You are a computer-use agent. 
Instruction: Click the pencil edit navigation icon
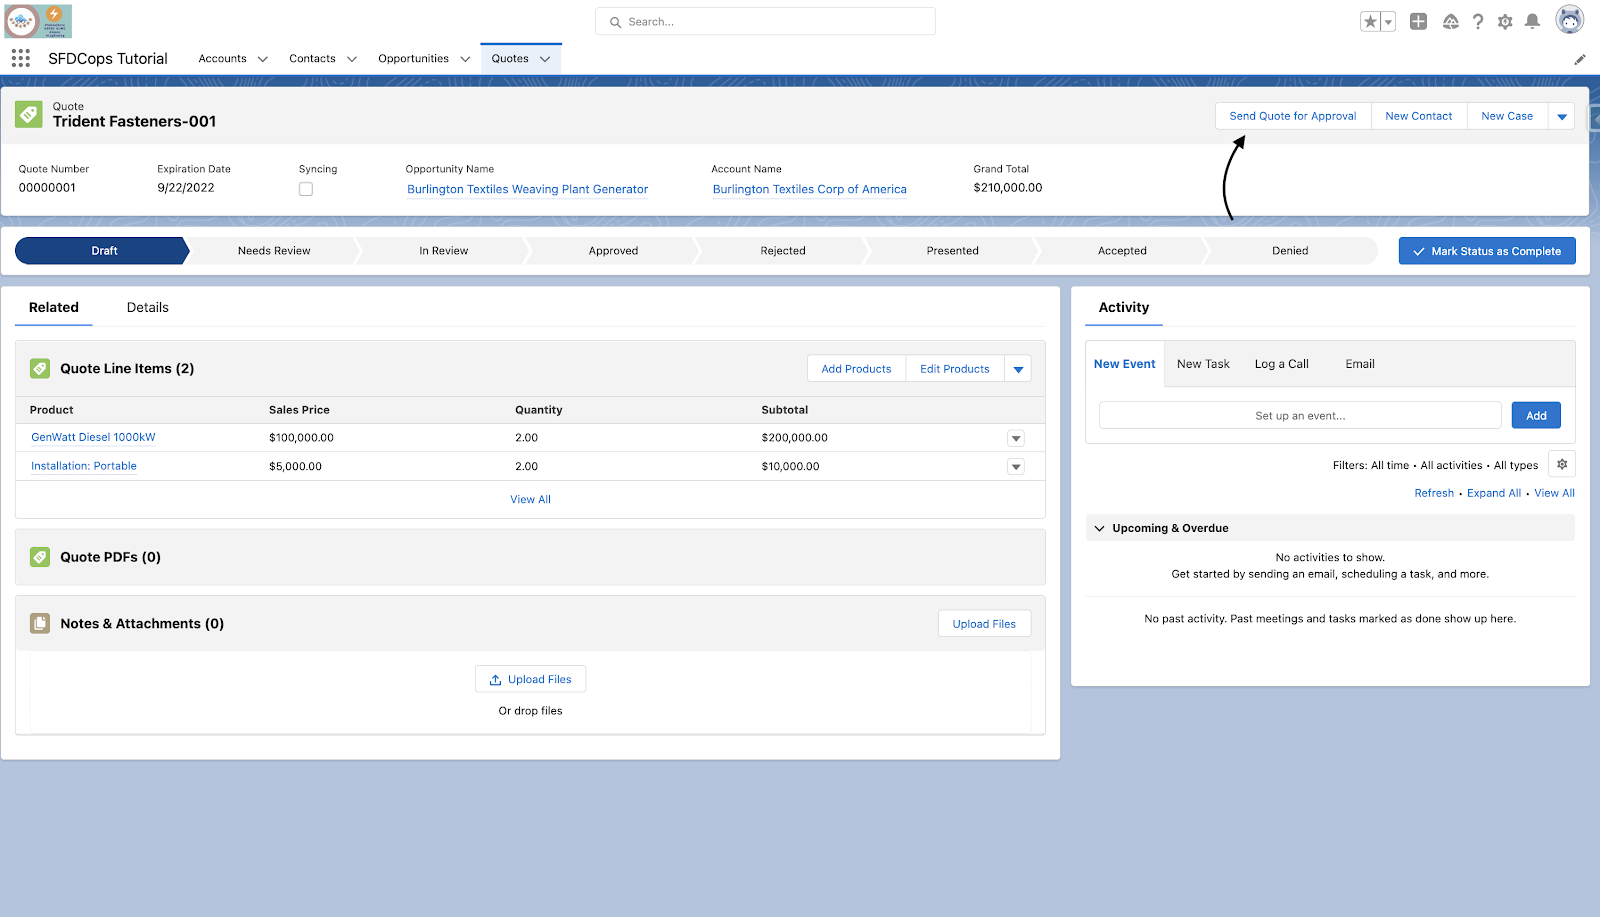(1580, 59)
